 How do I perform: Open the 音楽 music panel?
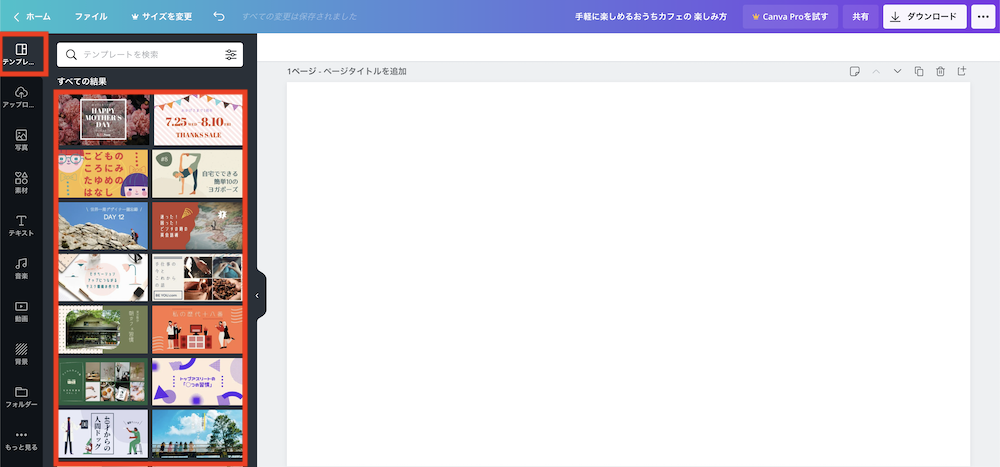(21, 268)
